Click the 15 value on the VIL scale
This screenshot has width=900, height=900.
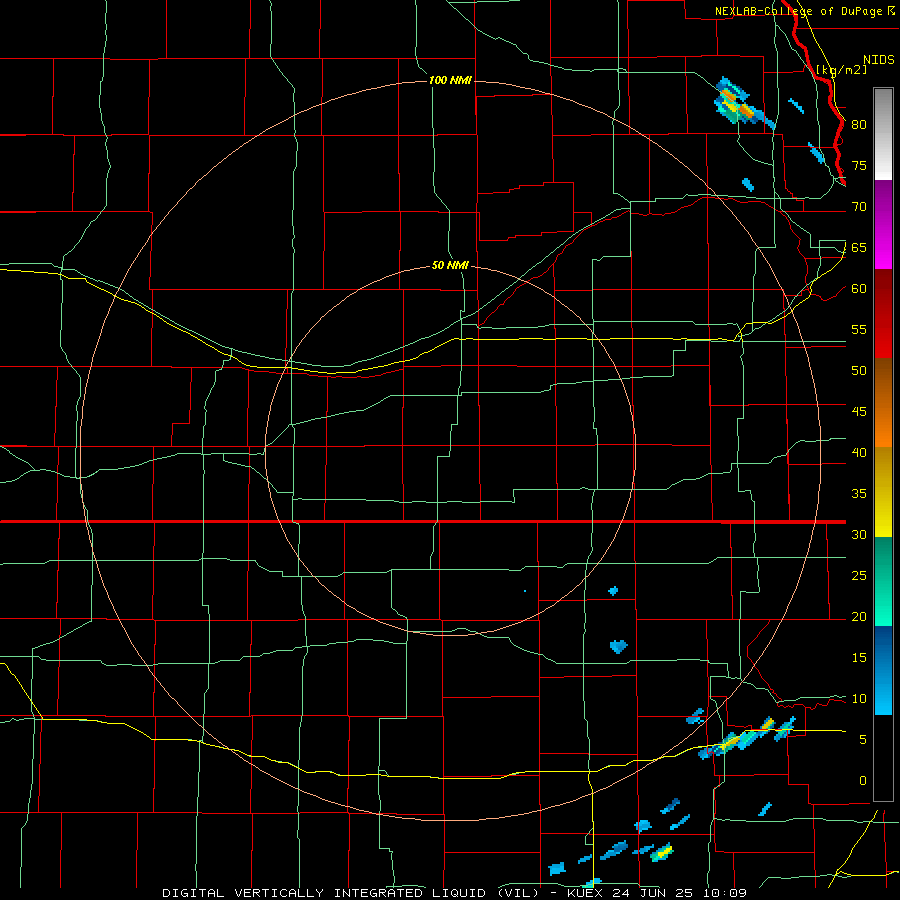click(859, 658)
